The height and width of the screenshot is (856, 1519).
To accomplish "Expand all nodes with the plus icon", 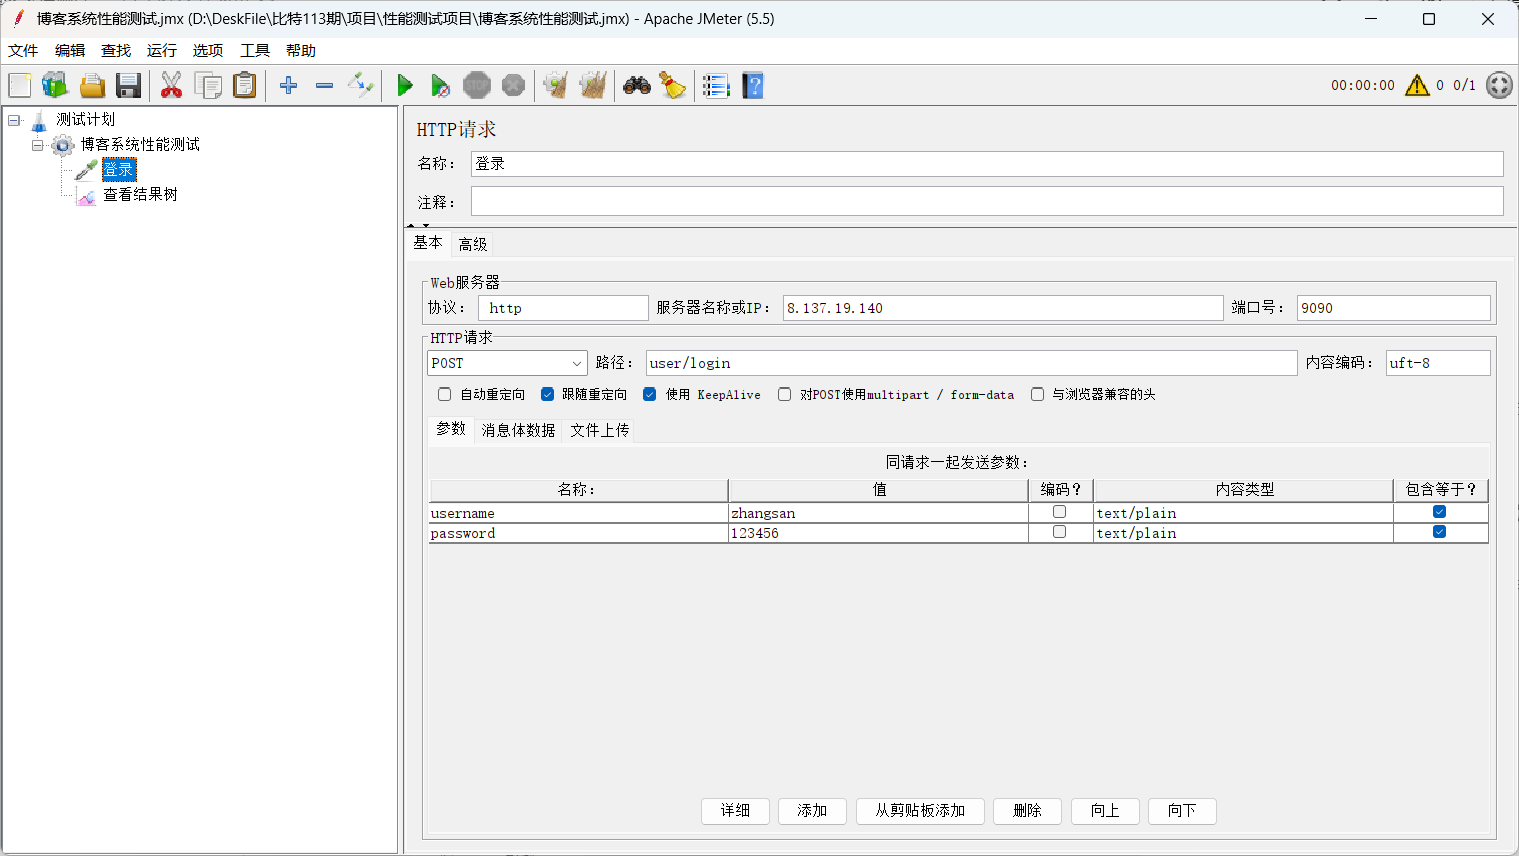I will [x=289, y=86].
